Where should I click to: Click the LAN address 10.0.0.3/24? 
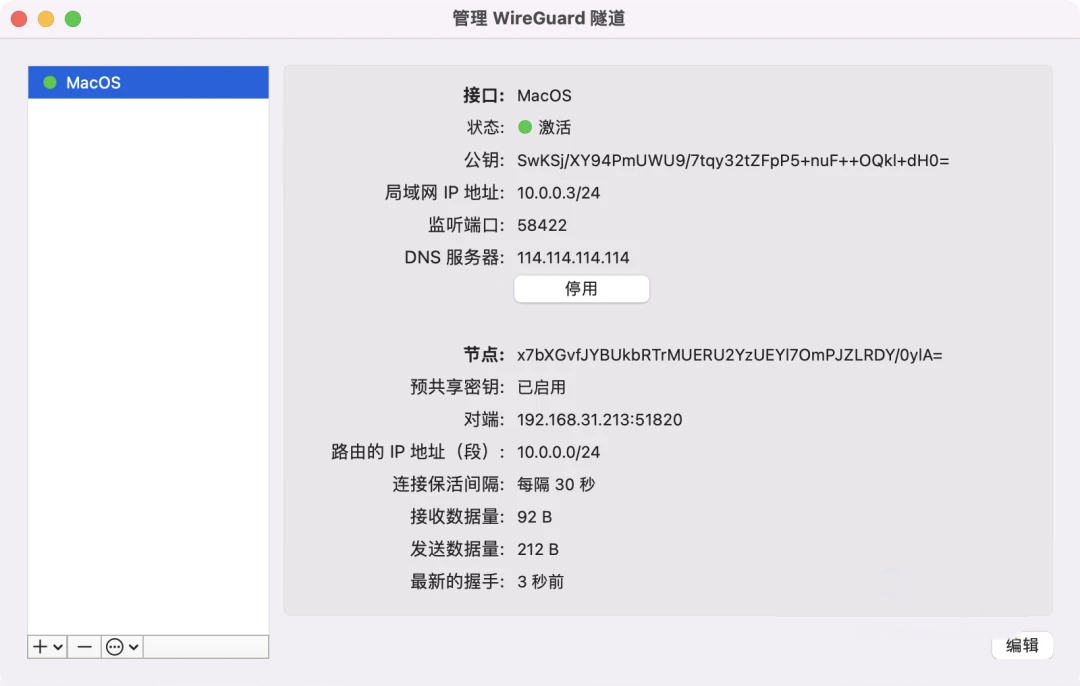559,193
